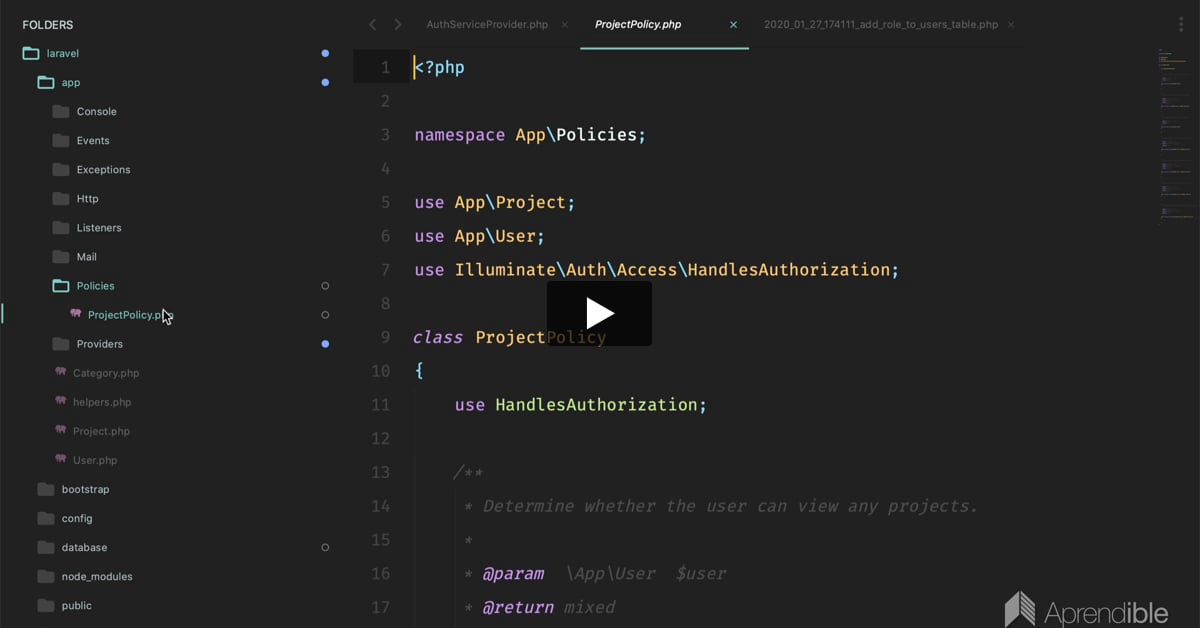This screenshot has width=1200, height=628.
Task: Click the FOLDERS sidebar heading
Action: click(48, 25)
